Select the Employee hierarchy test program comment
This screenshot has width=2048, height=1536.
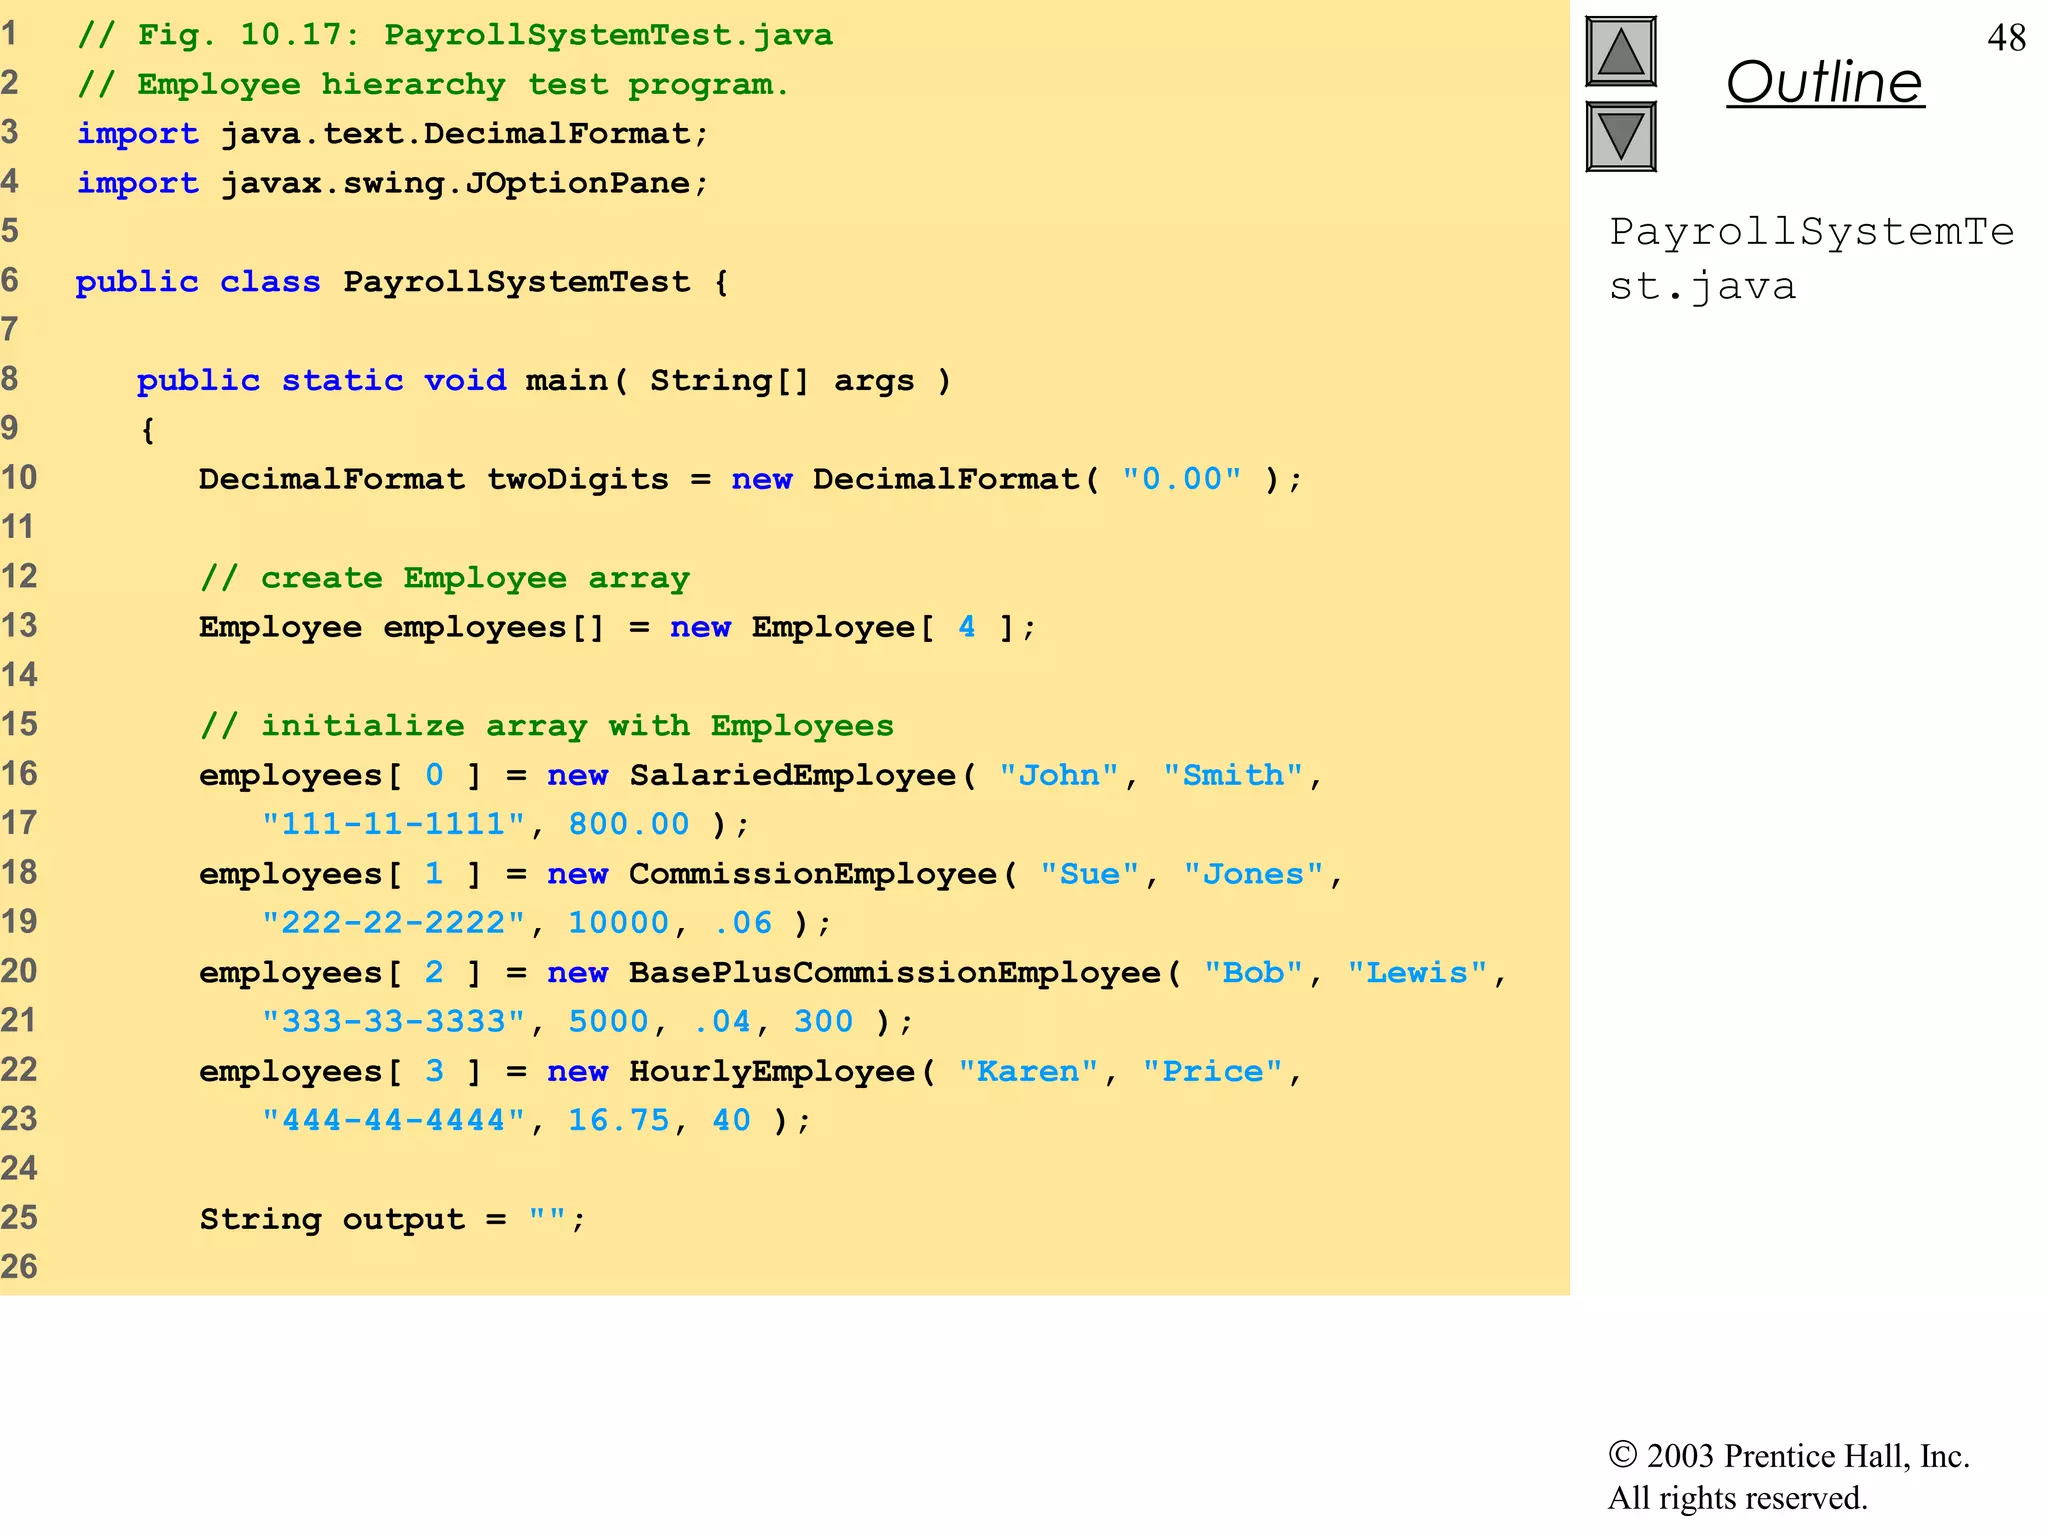[x=433, y=84]
